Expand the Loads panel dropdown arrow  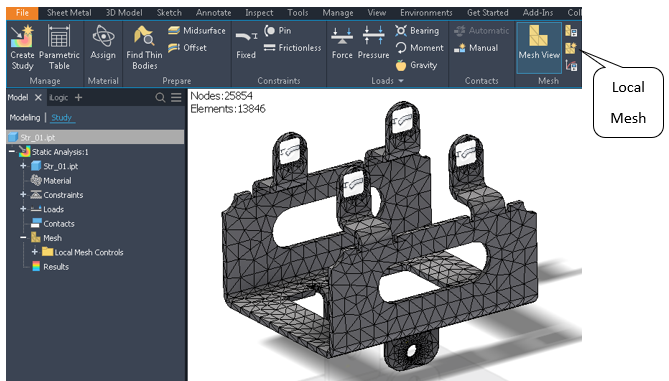tap(401, 81)
